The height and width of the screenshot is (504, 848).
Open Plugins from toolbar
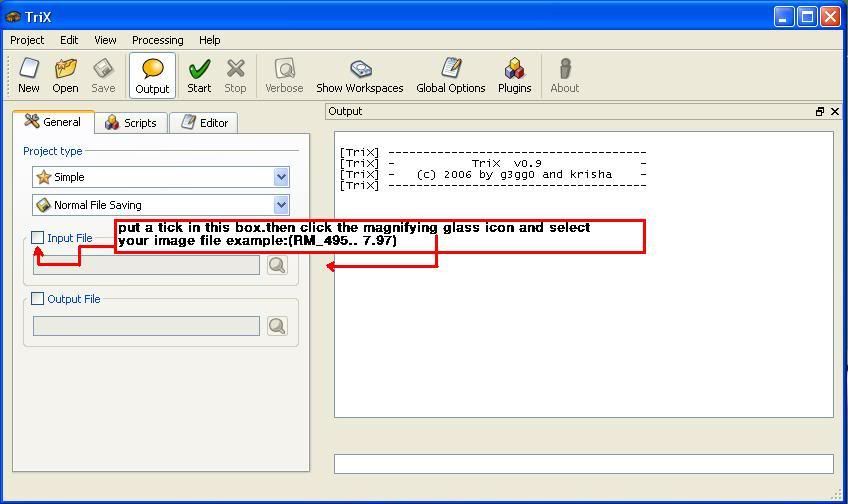(x=514, y=75)
